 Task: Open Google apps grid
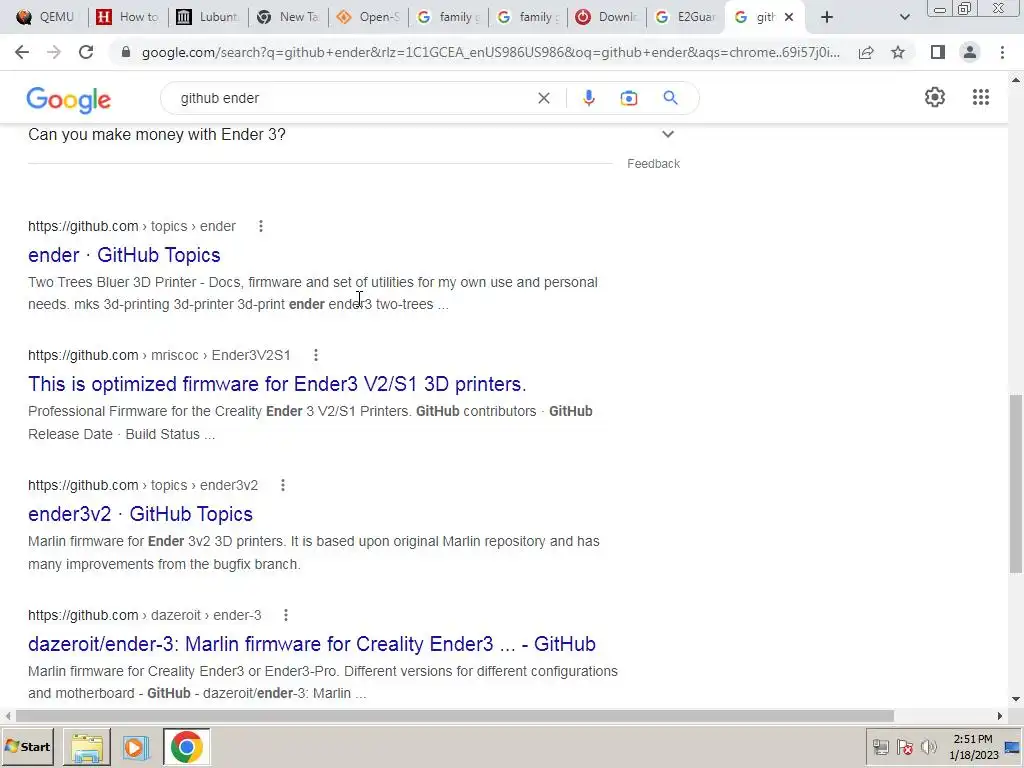[980, 97]
